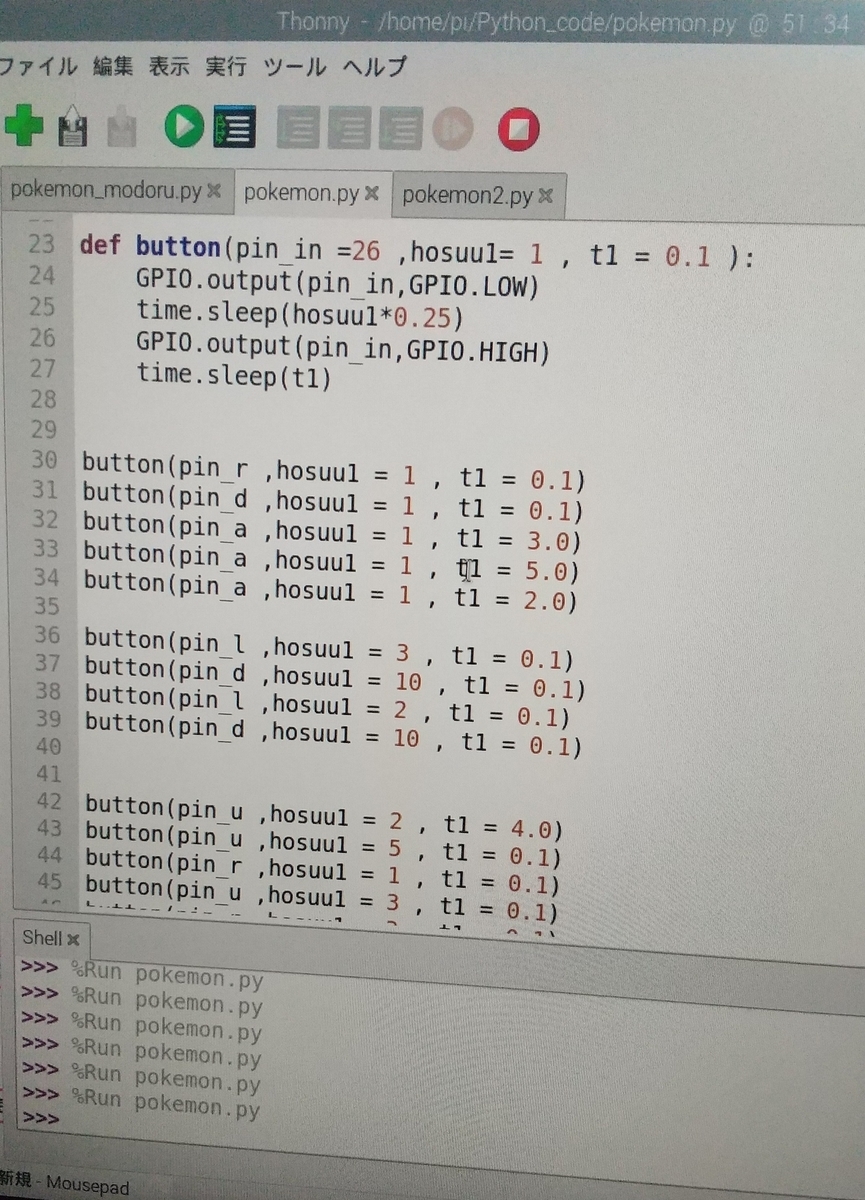Viewport: 865px width, 1200px height.
Task: Open the 表示 menu
Action: (x=168, y=67)
